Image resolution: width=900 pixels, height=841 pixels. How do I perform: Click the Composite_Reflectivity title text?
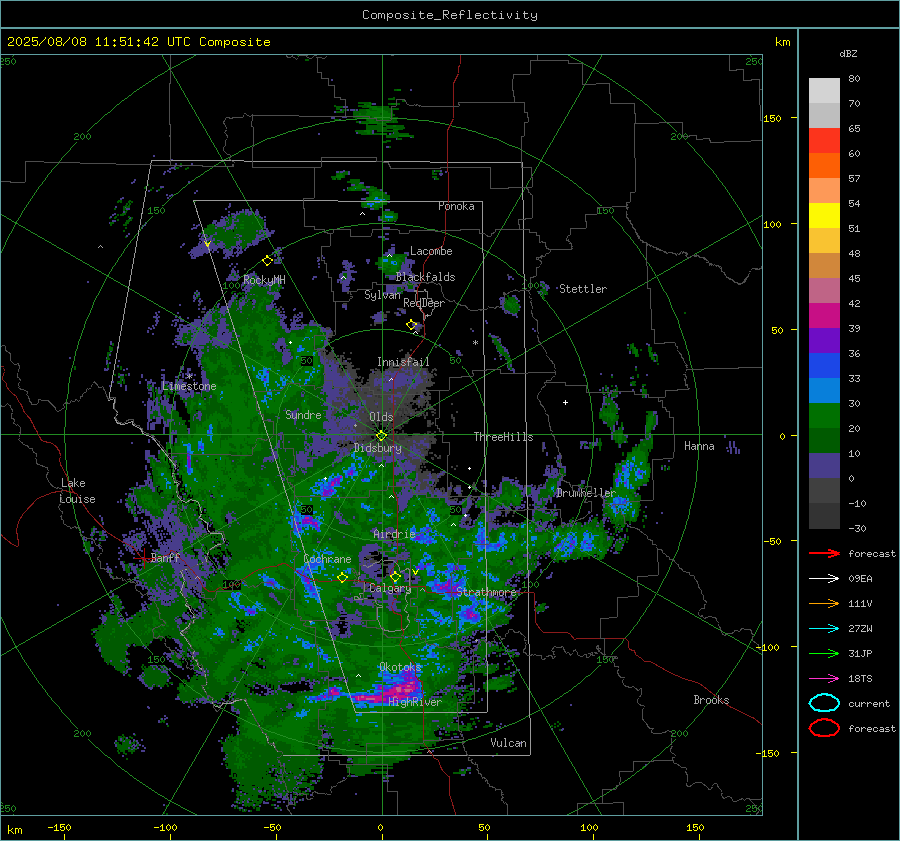[x=450, y=15]
